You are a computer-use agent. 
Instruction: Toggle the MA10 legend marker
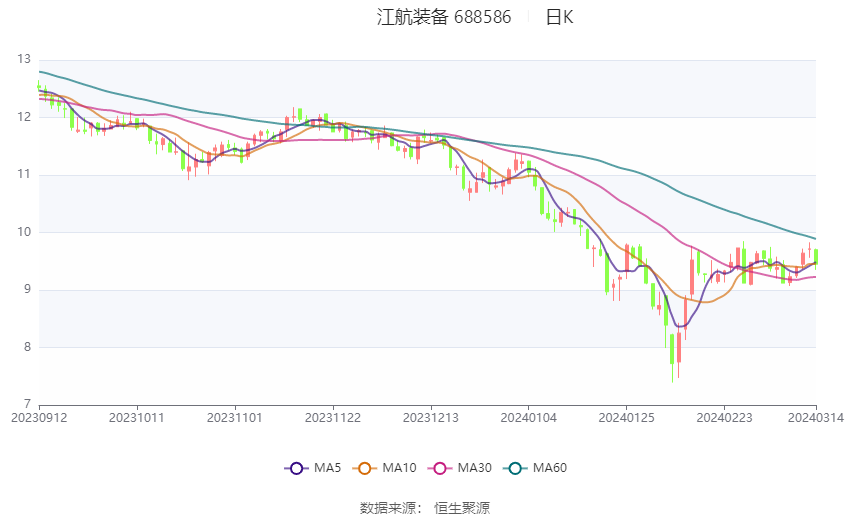pyautogui.click(x=364, y=468)
